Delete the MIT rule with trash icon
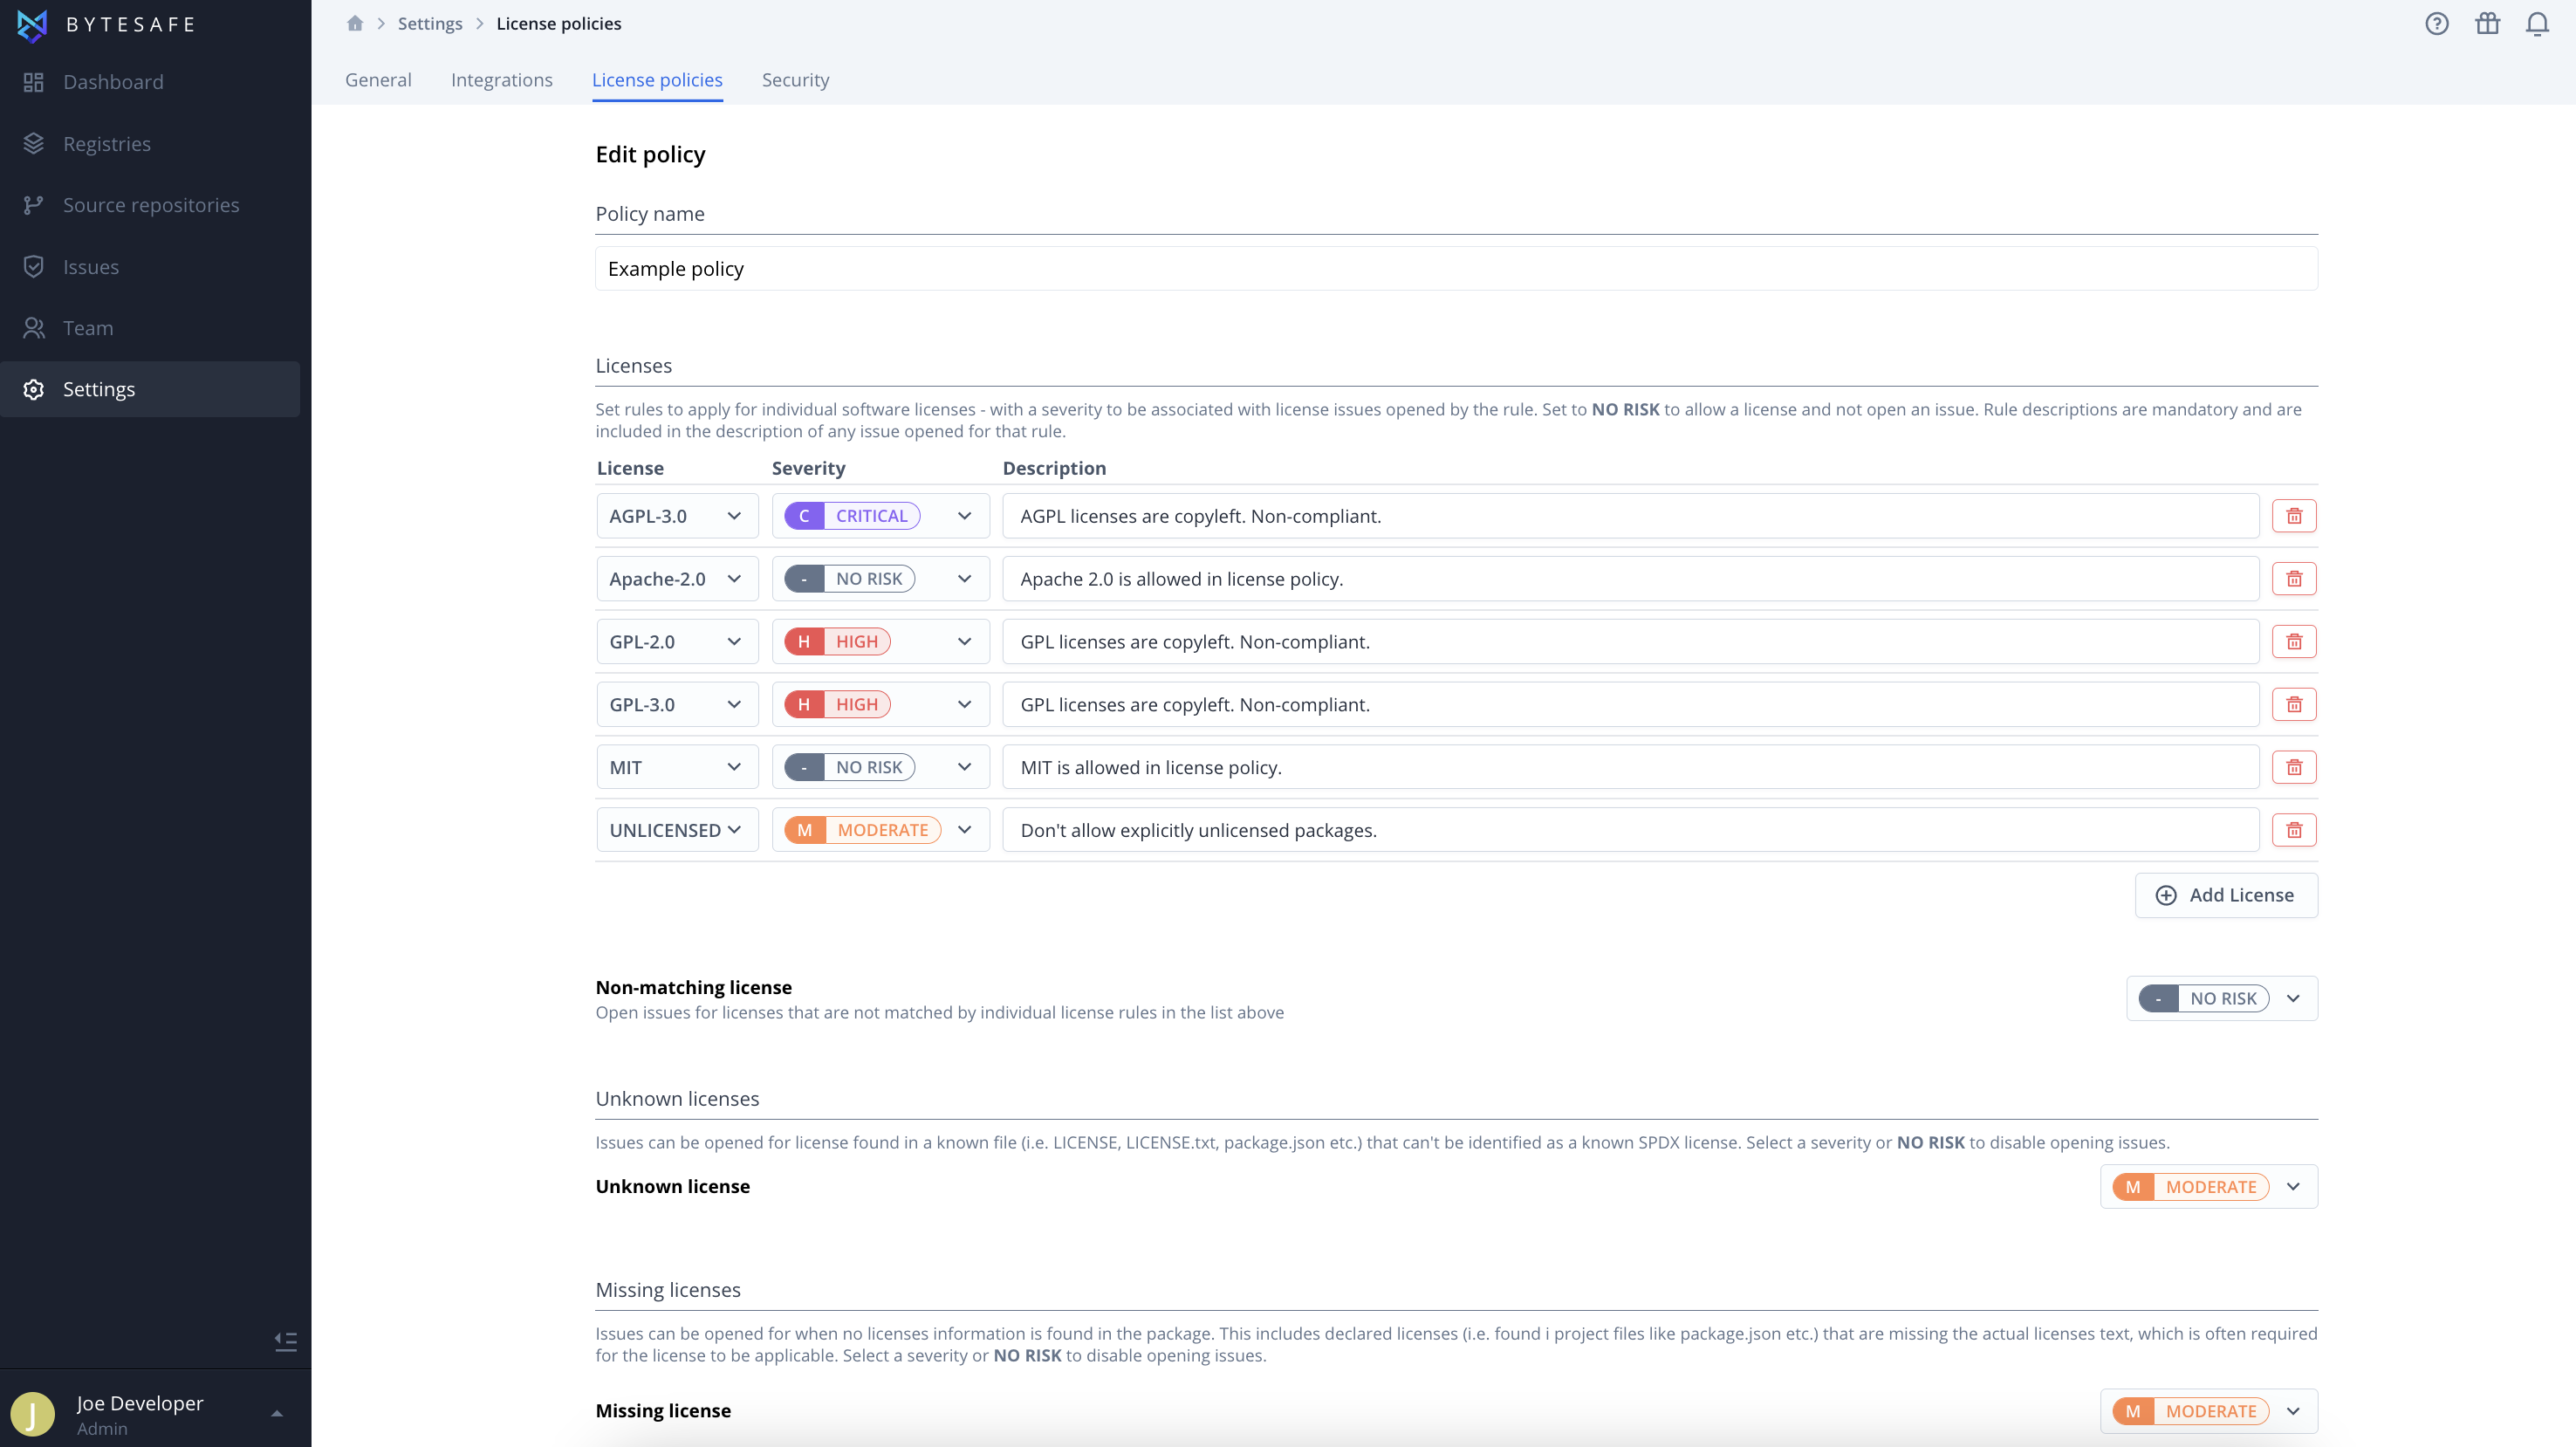The height and width of the screenshot is (1447, 2576). tap(2294, 767)
